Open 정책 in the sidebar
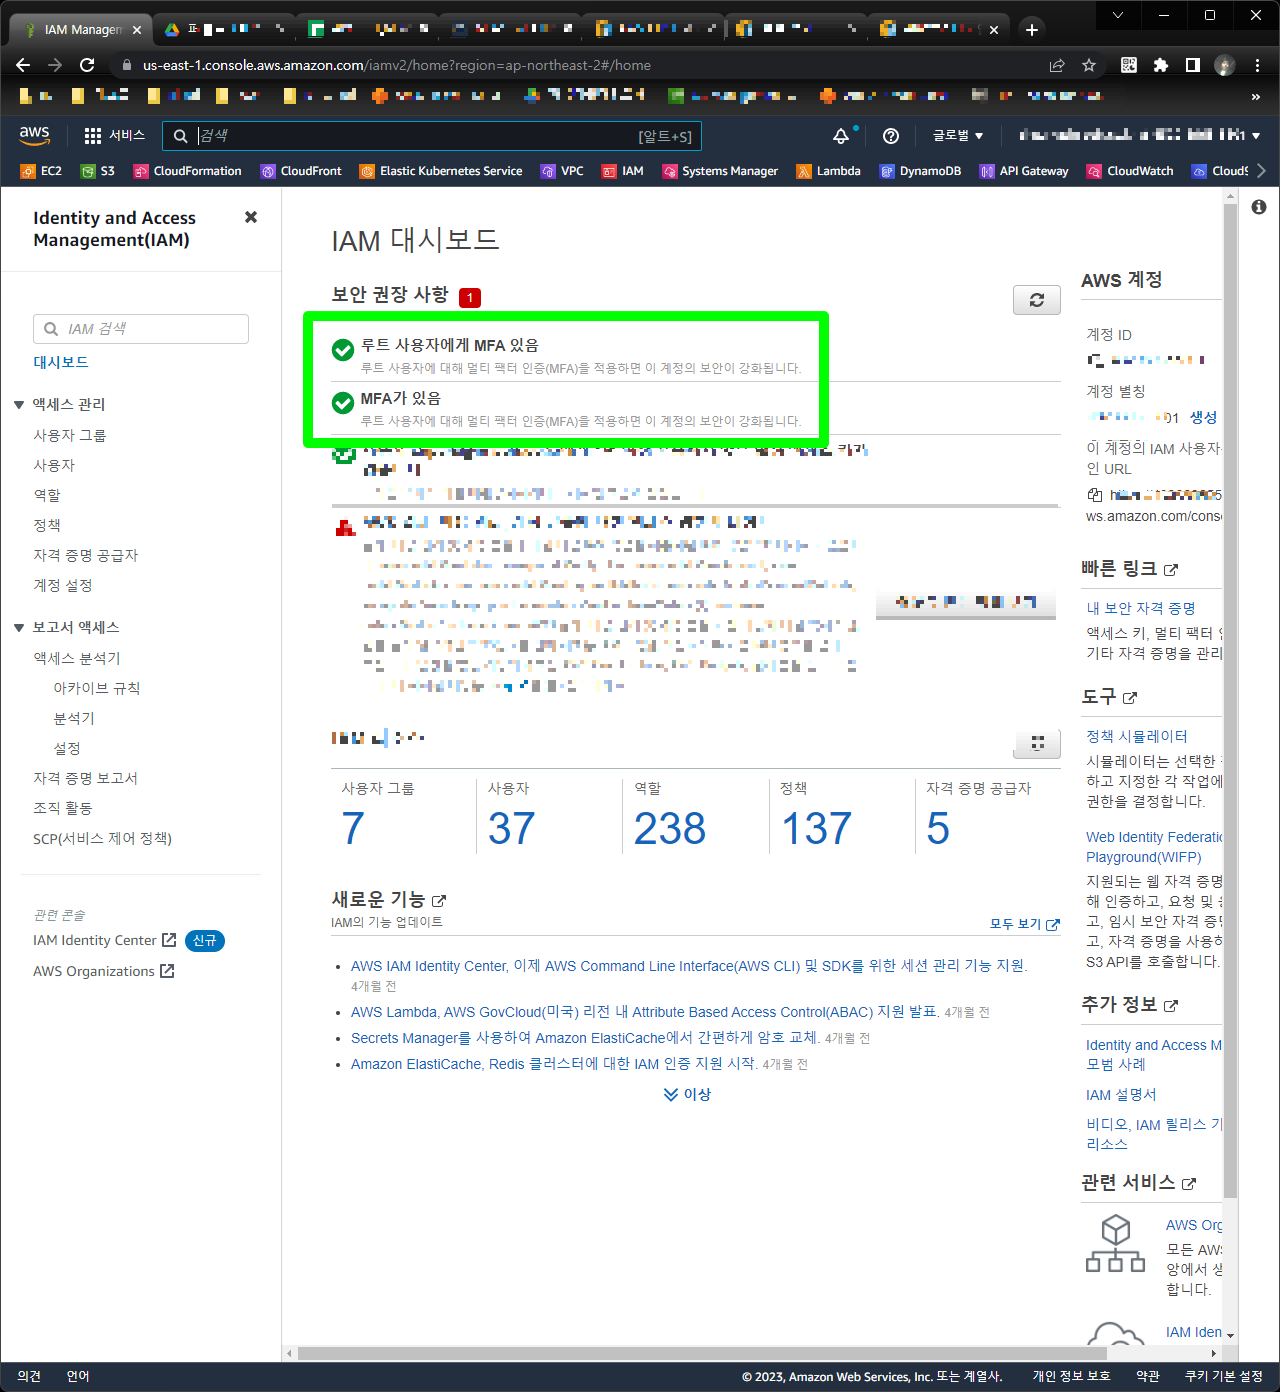This screenshot has height=1392, width=1280. 47,525
